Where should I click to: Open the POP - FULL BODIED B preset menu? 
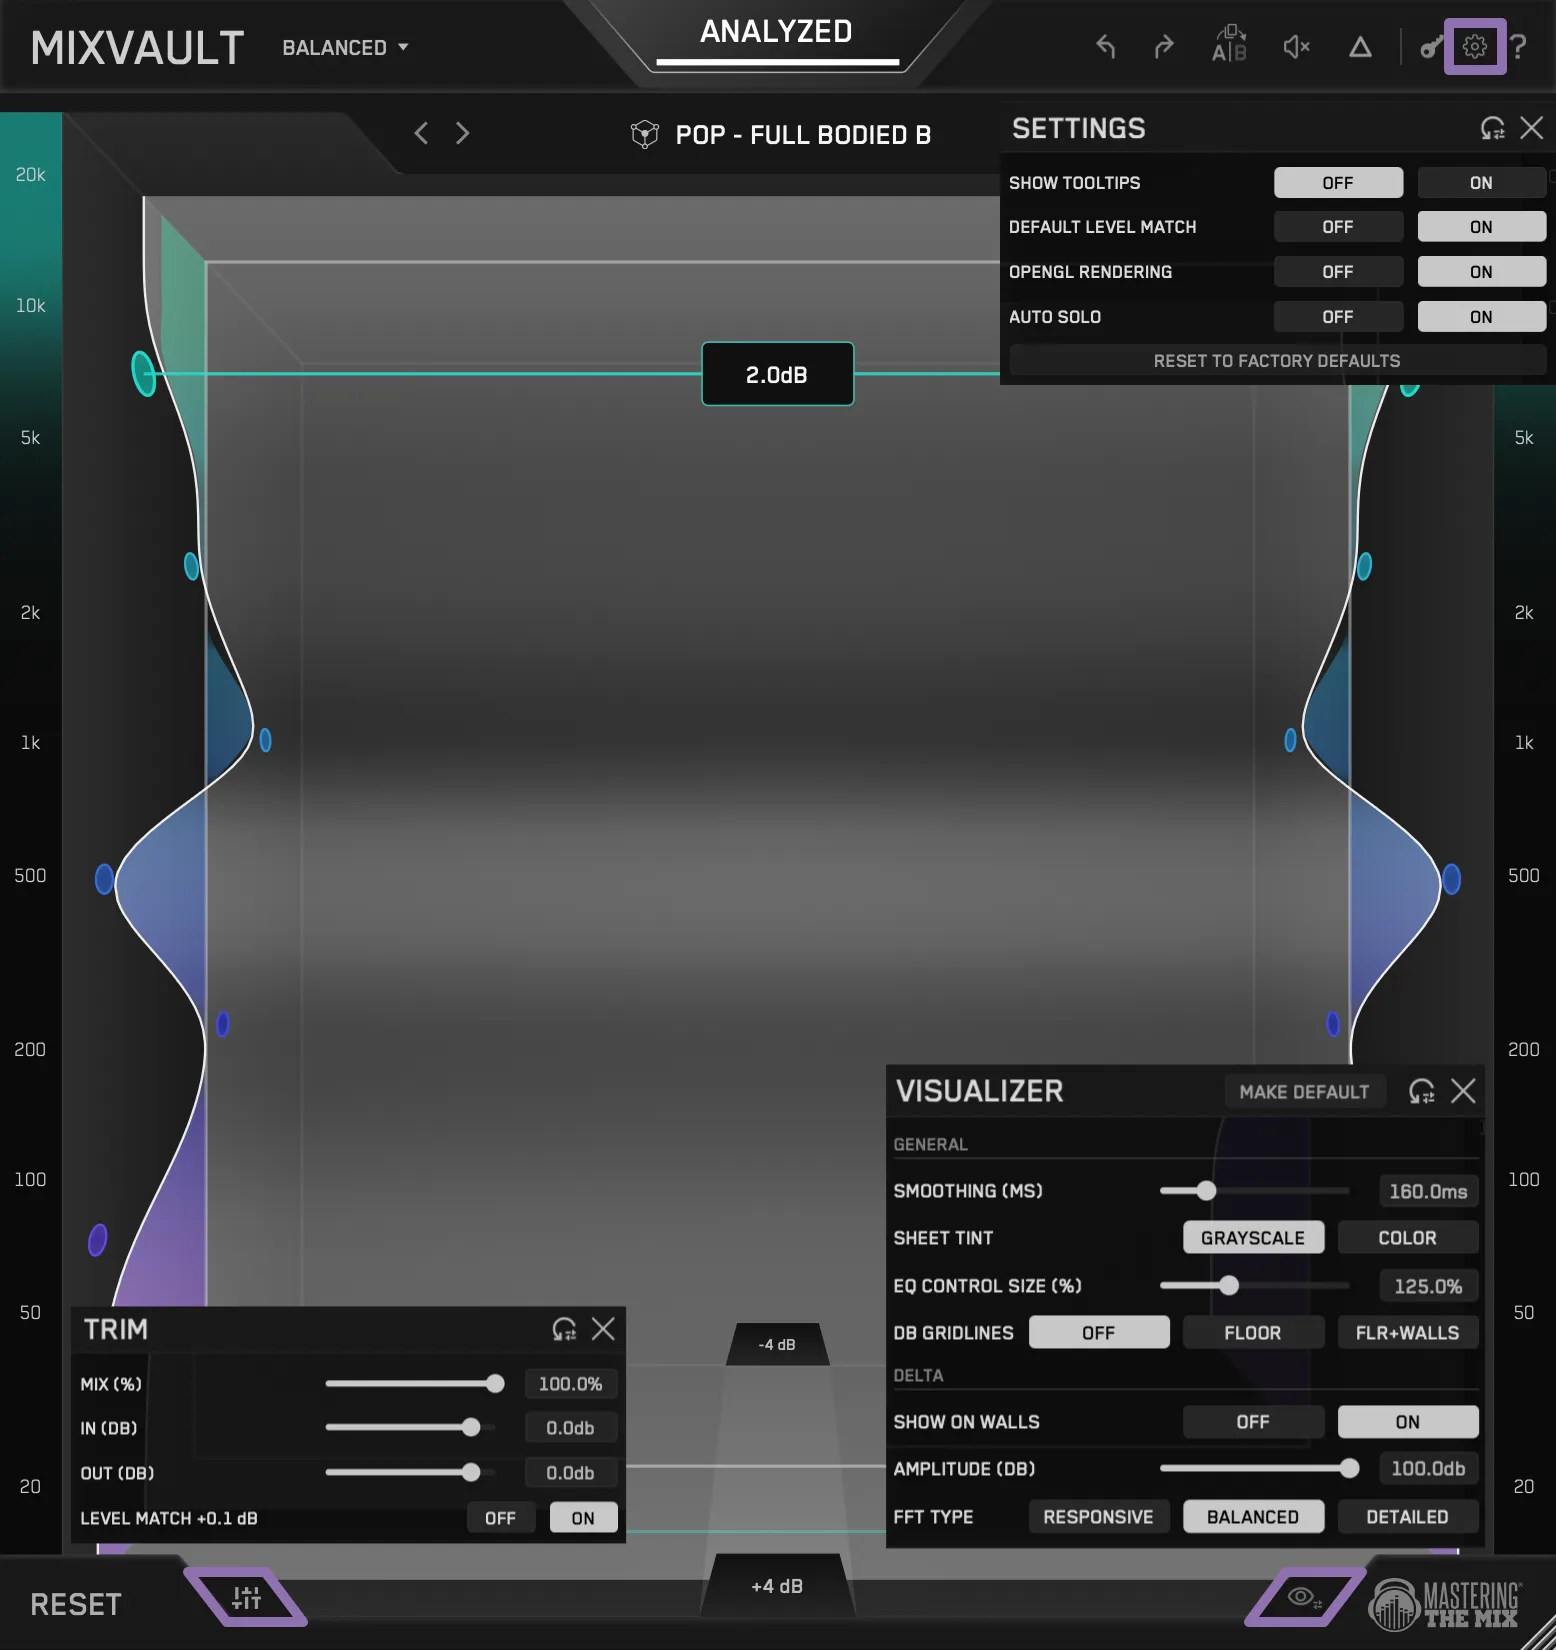point(803,135)
